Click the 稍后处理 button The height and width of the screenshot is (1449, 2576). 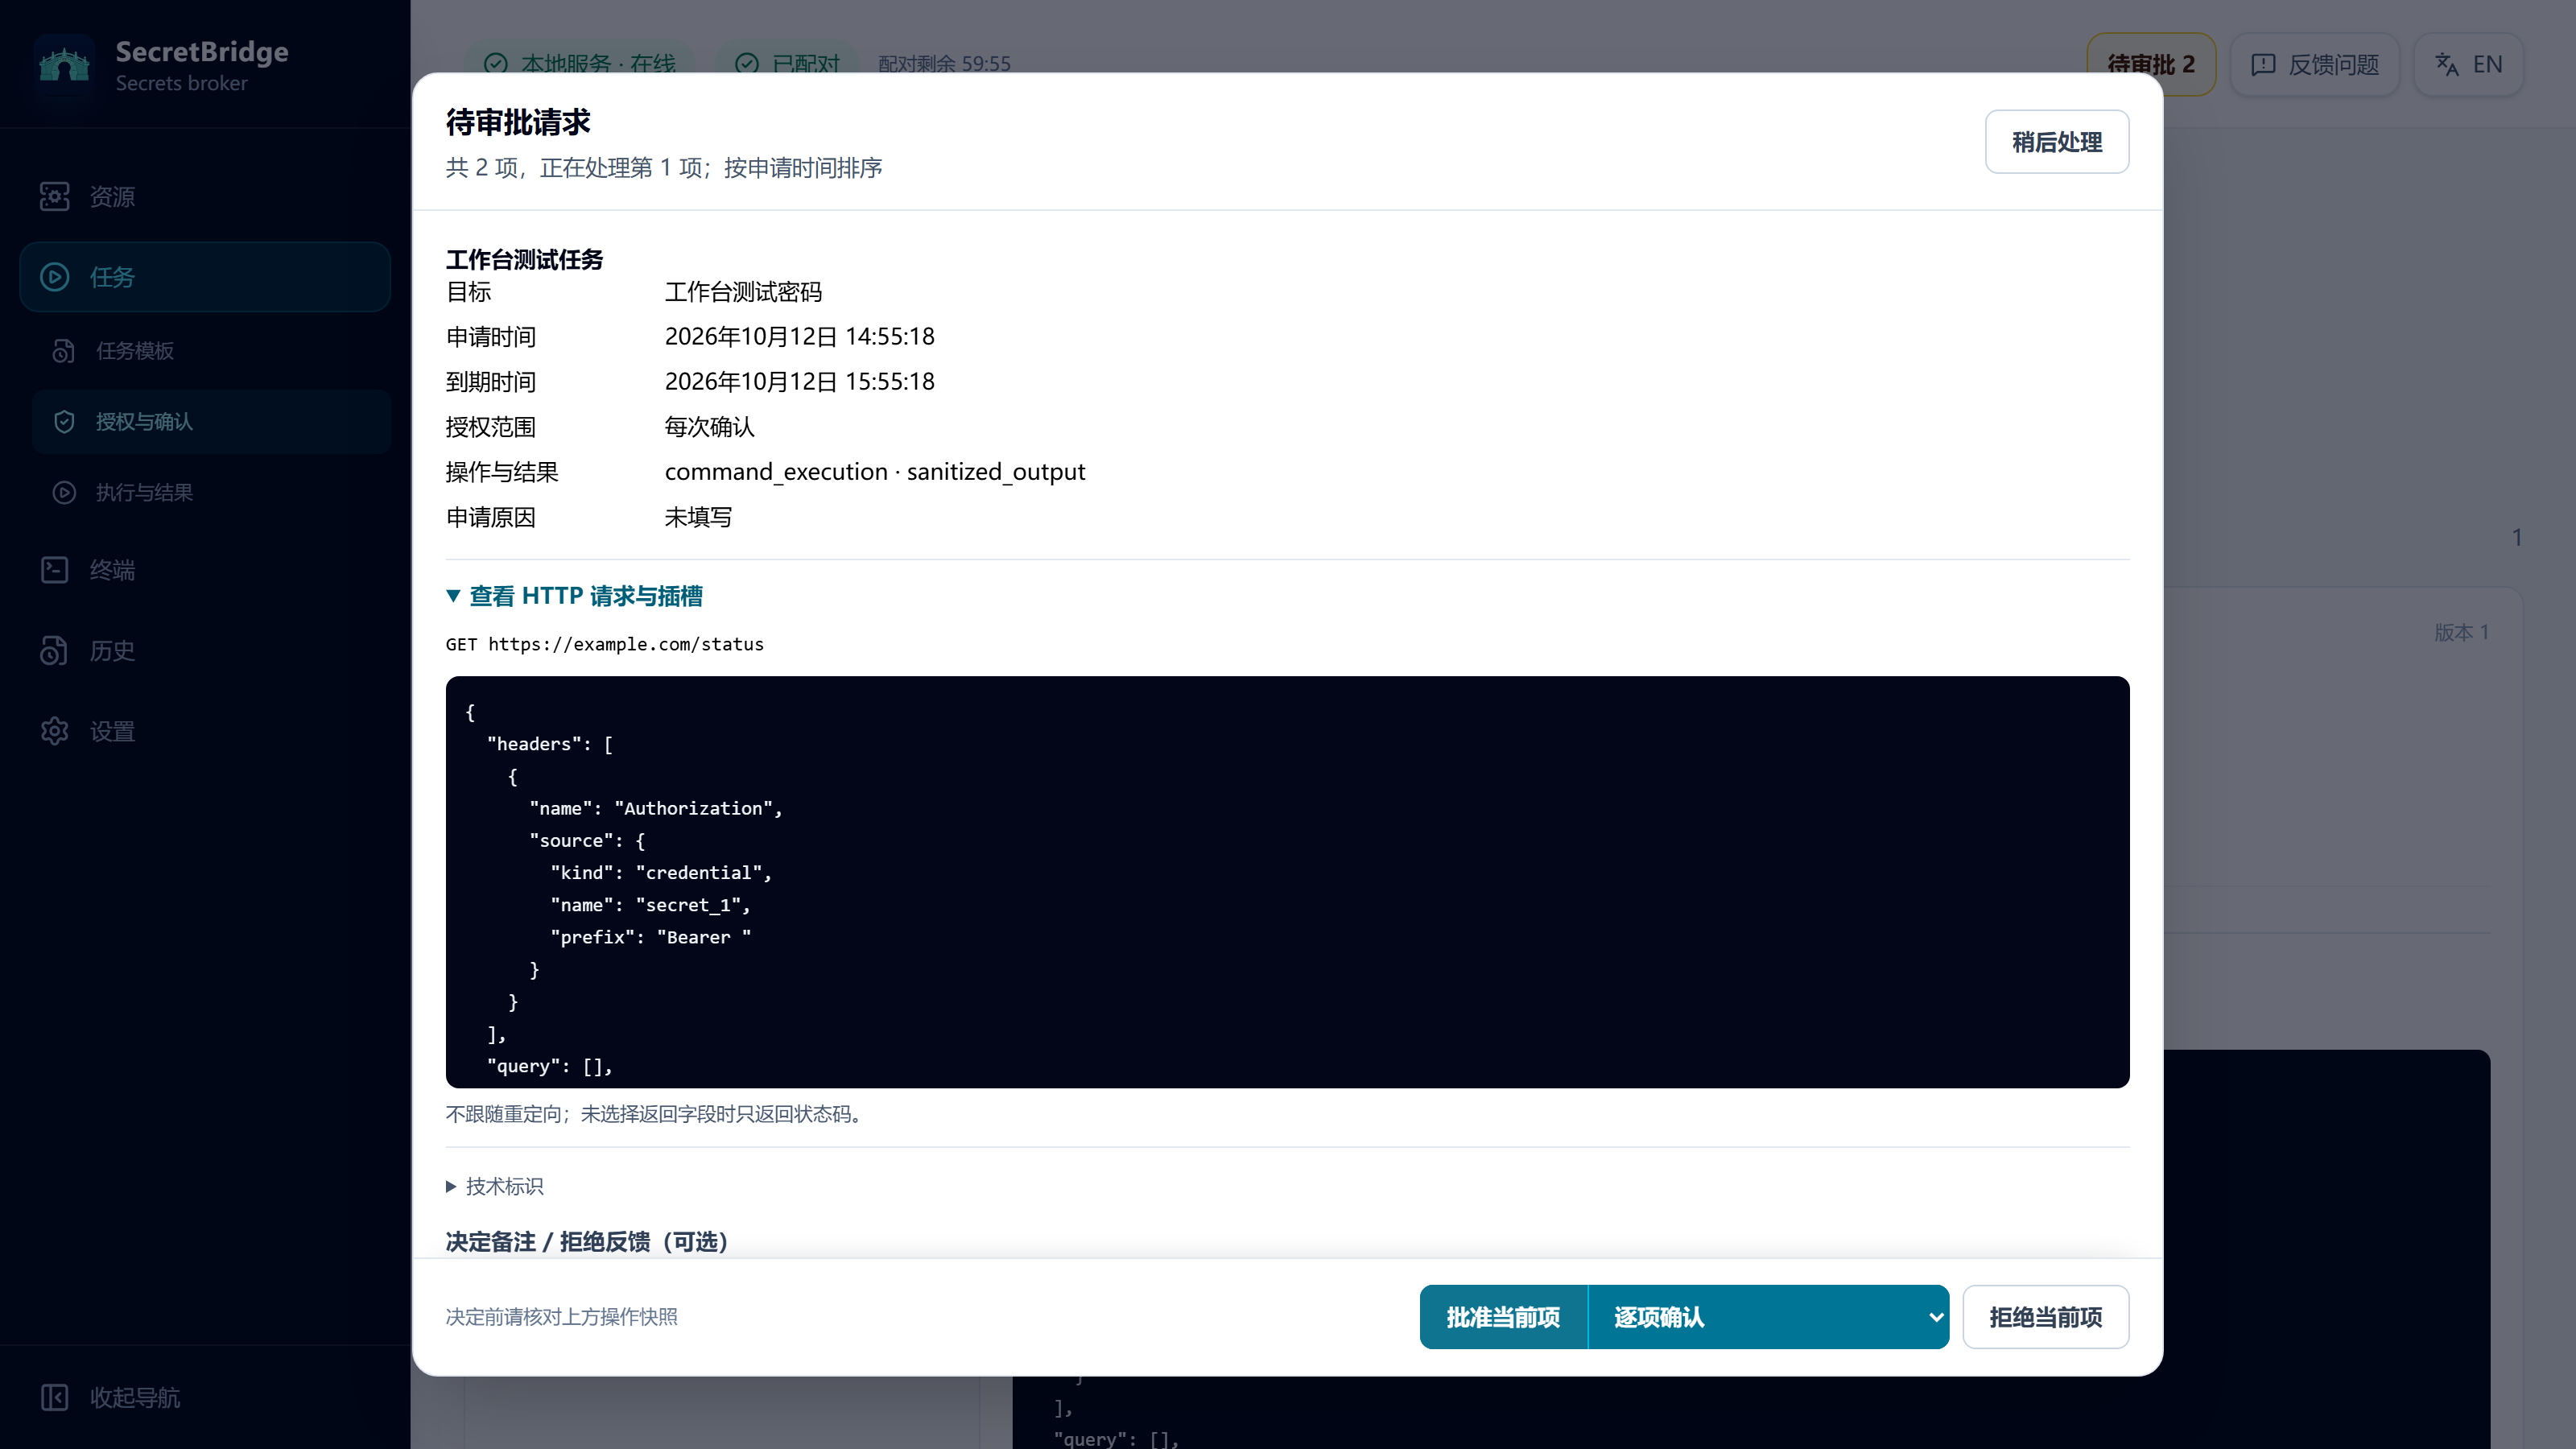(x=2057, y=142)
